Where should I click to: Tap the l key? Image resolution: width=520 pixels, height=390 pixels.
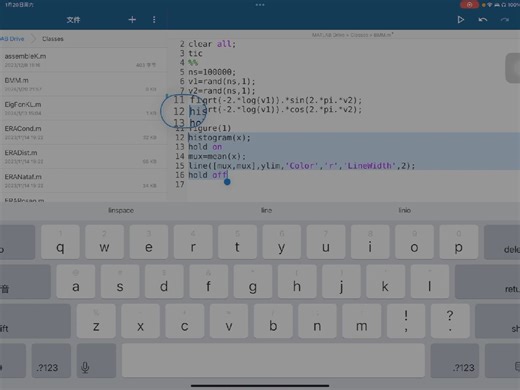coord(430,282)
